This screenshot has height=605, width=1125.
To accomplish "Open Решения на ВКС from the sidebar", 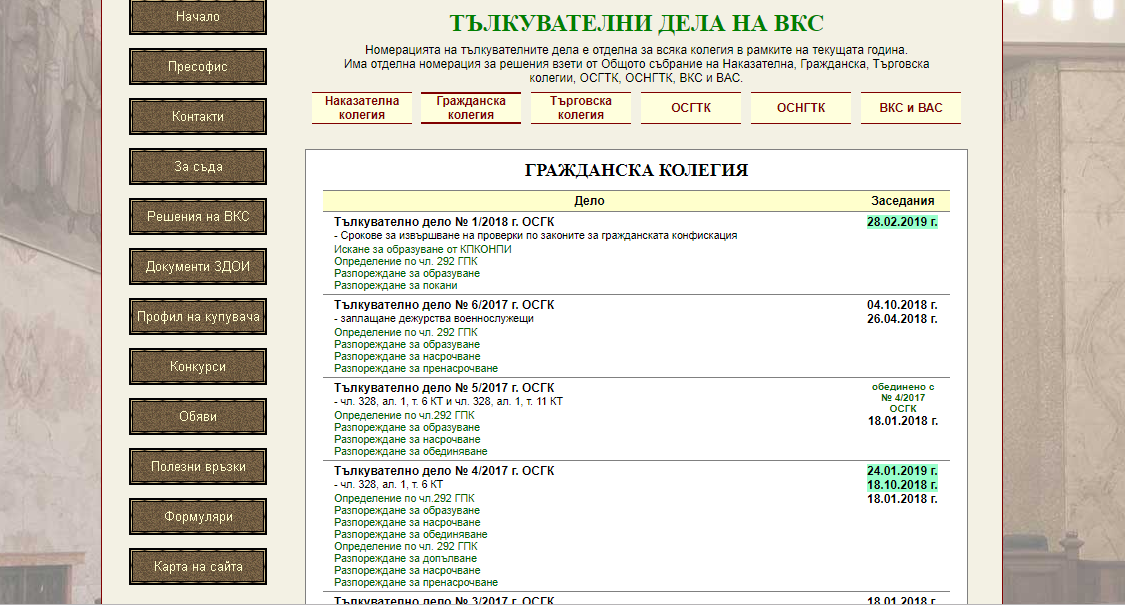I will (198, 217).
